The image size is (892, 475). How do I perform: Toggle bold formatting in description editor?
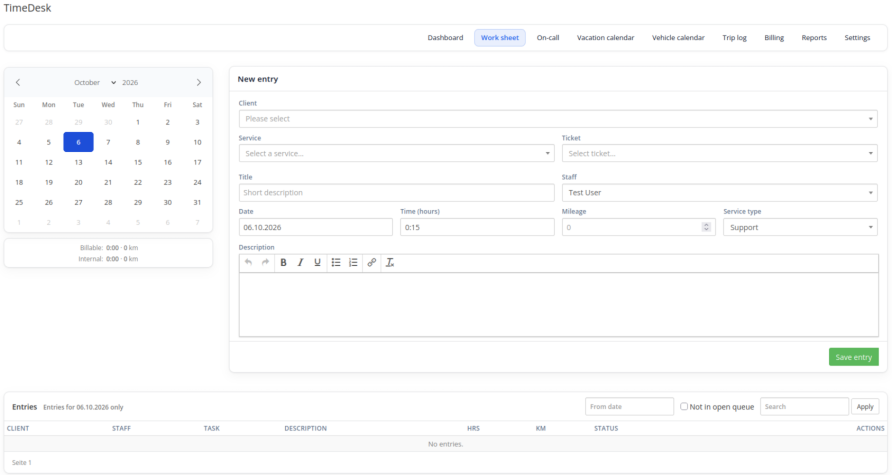[x=283, y=262]
